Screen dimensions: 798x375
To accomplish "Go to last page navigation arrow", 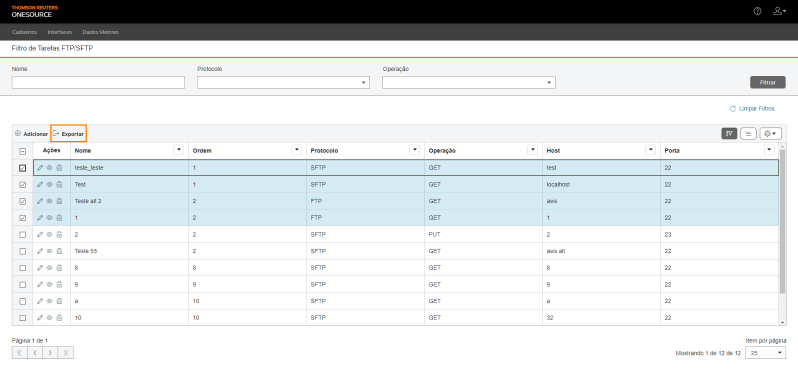I will 66,353.
